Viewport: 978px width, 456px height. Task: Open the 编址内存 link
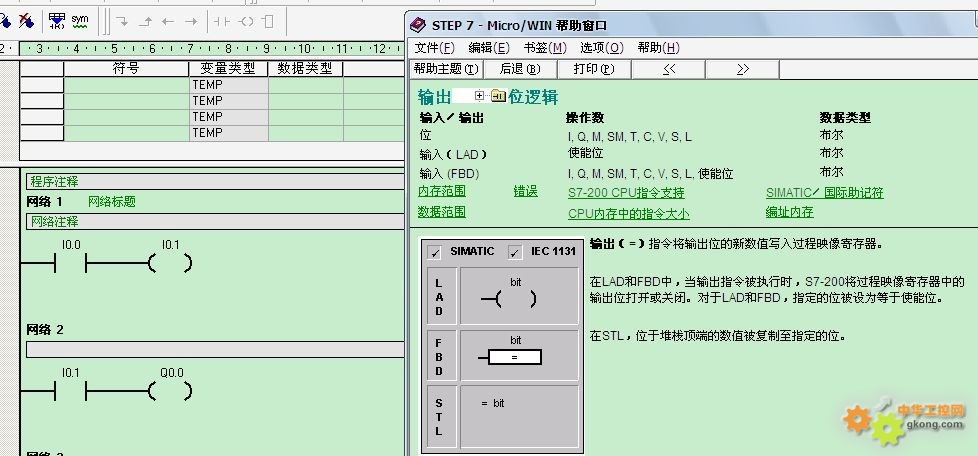790,212
